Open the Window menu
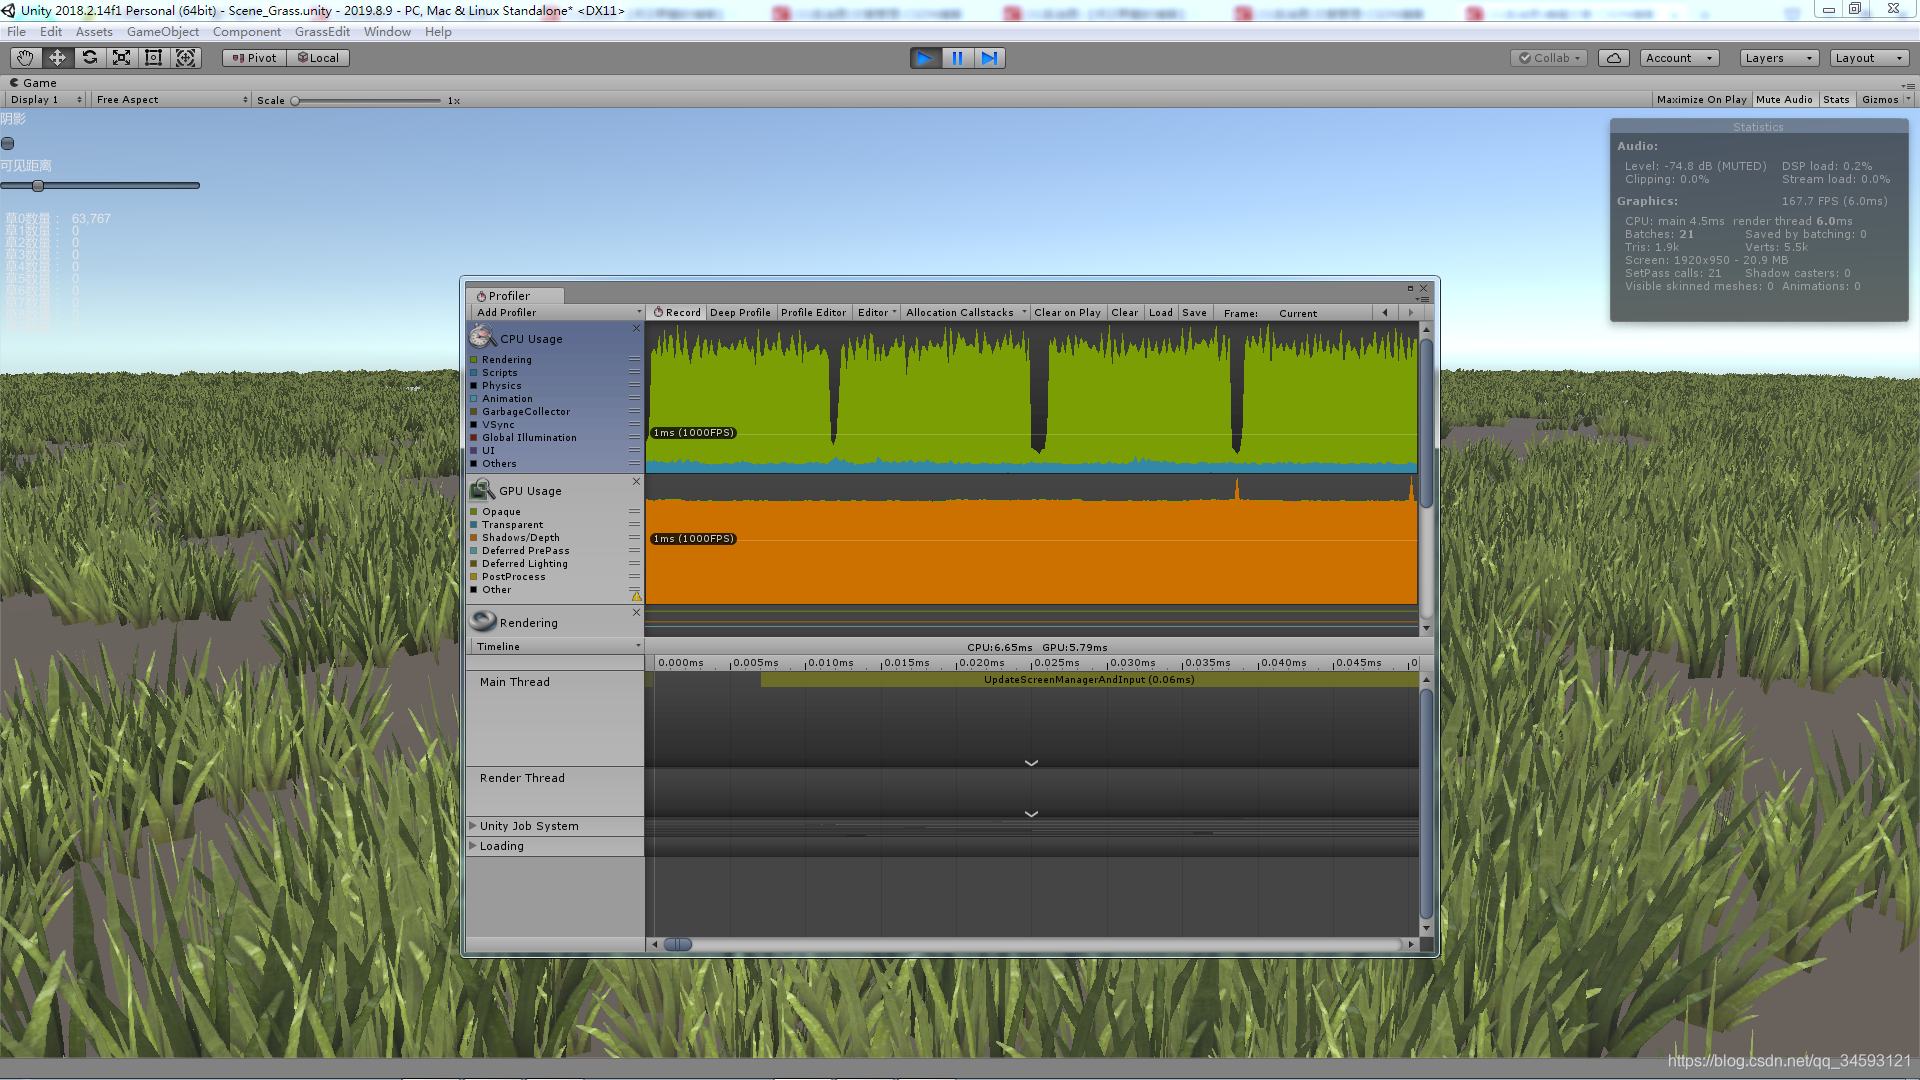 coord(387,32)
